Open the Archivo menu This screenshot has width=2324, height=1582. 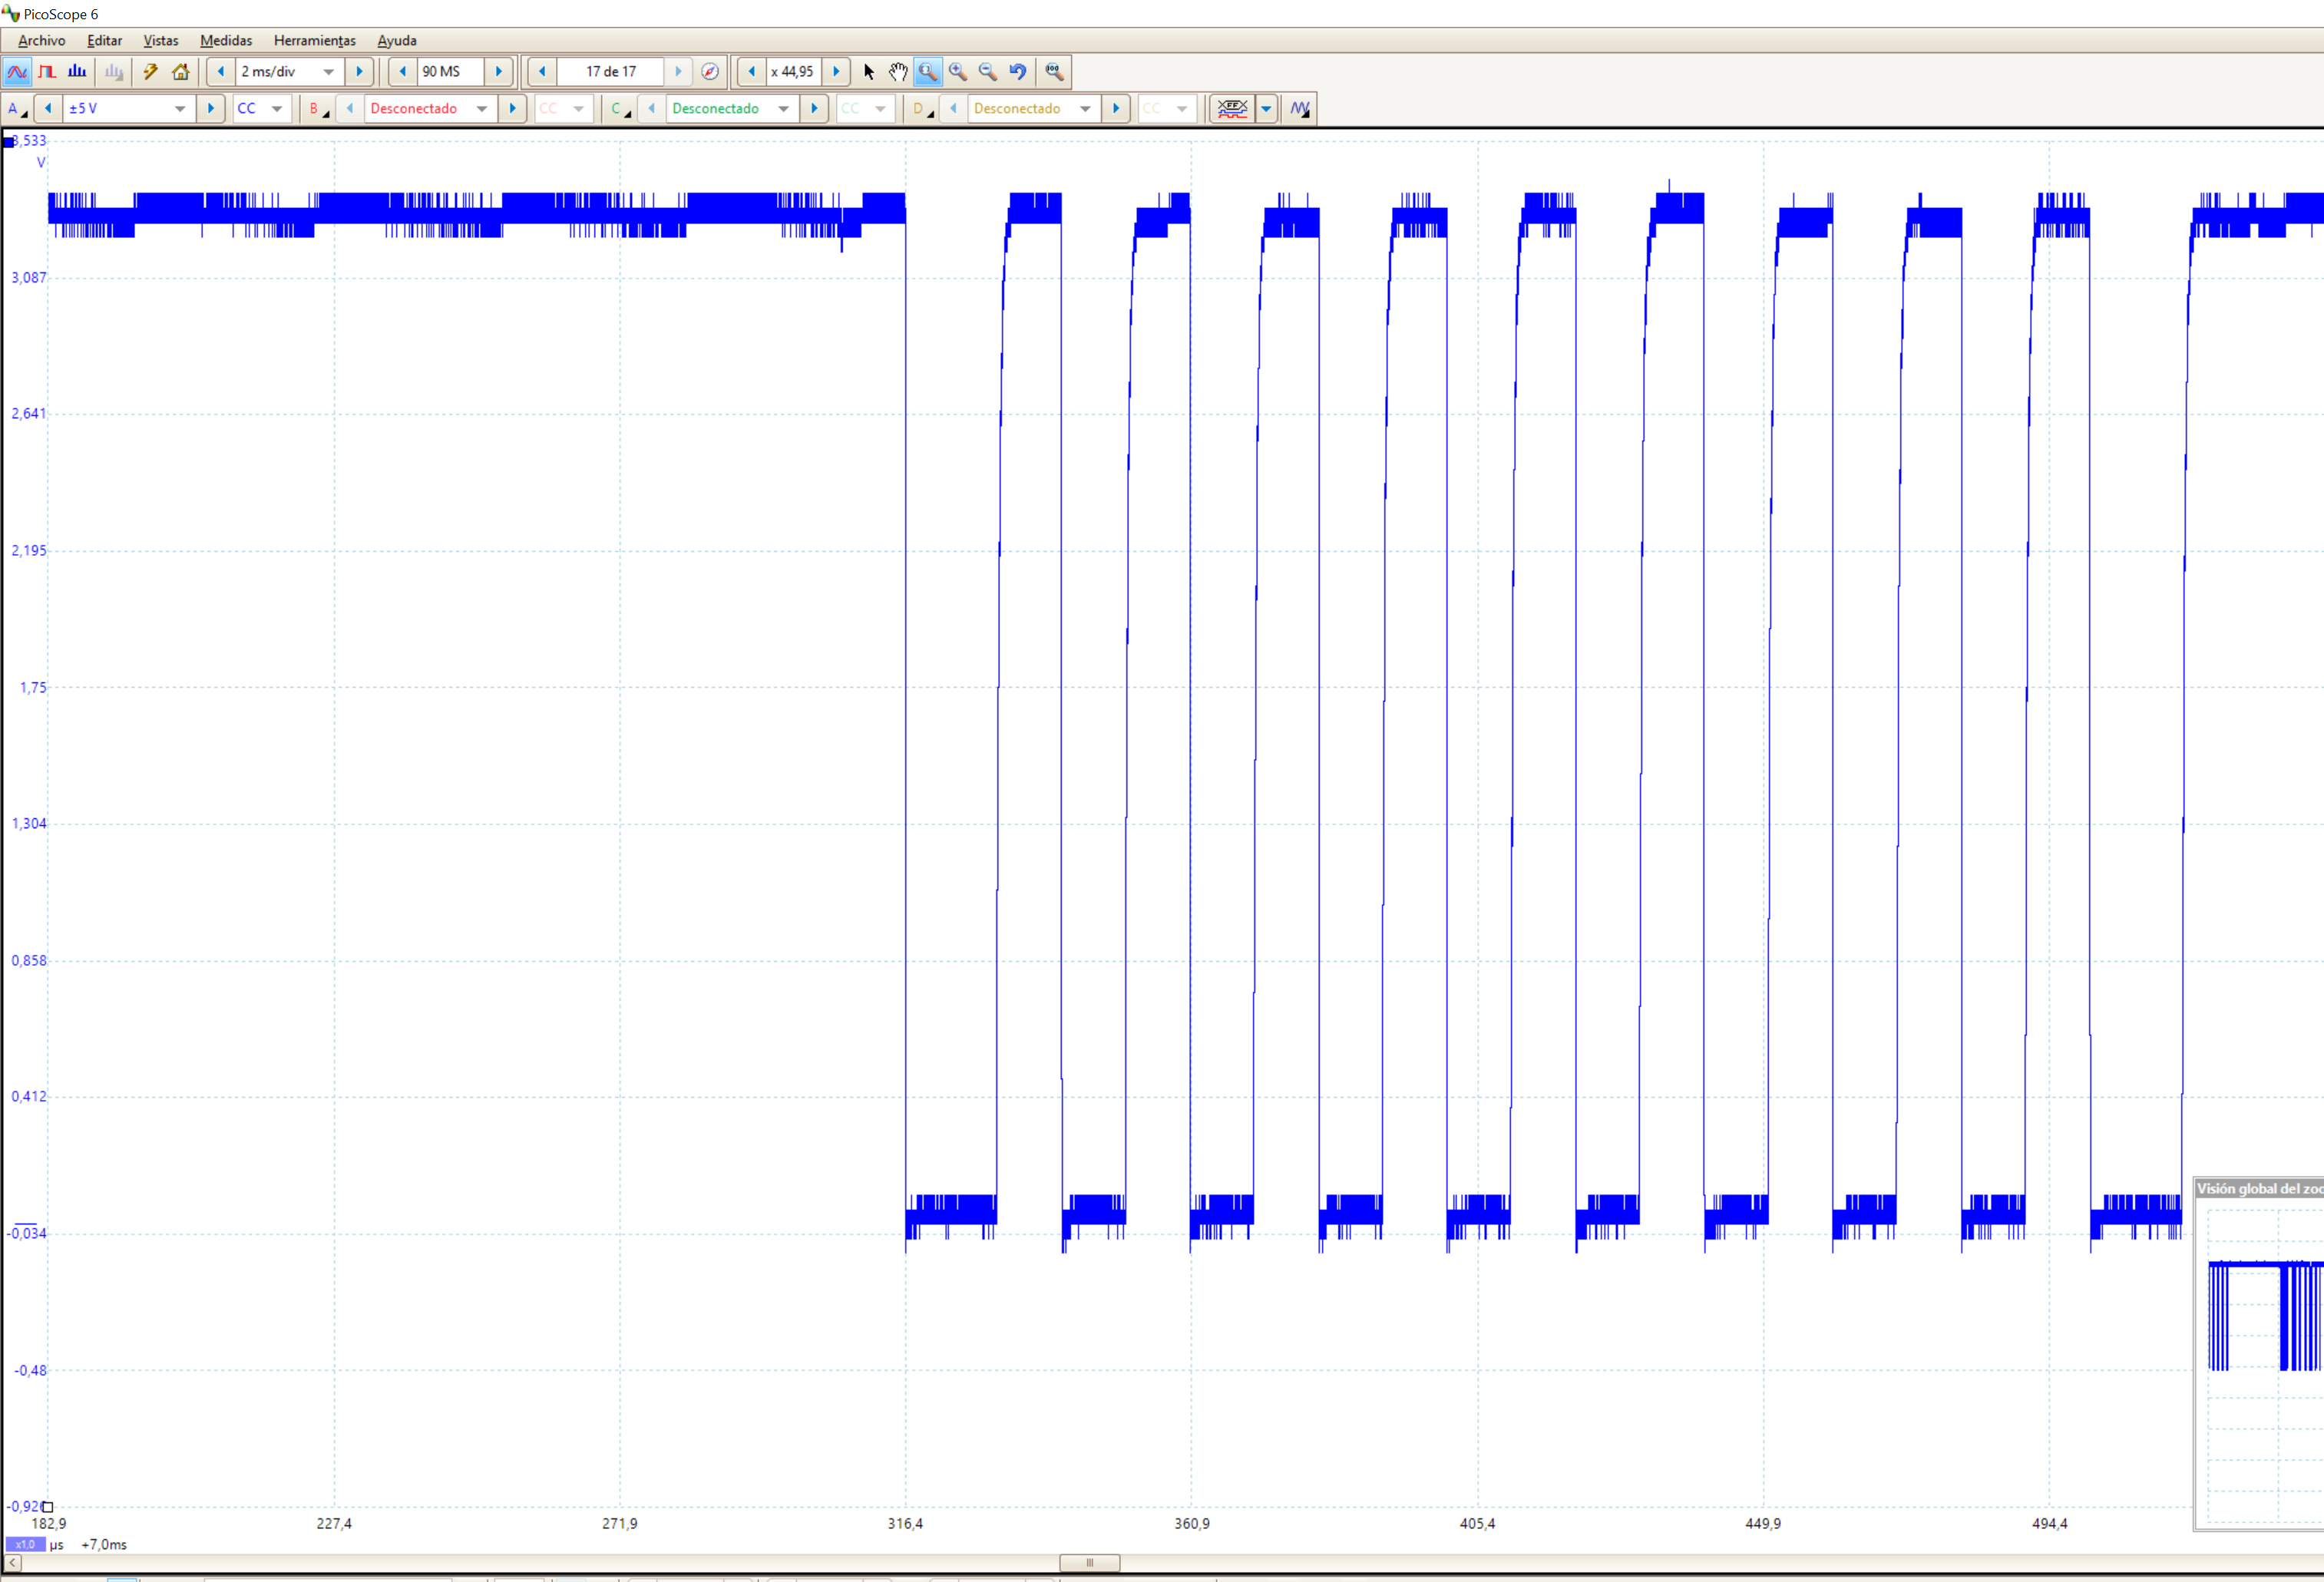click(x=41, y=41)
